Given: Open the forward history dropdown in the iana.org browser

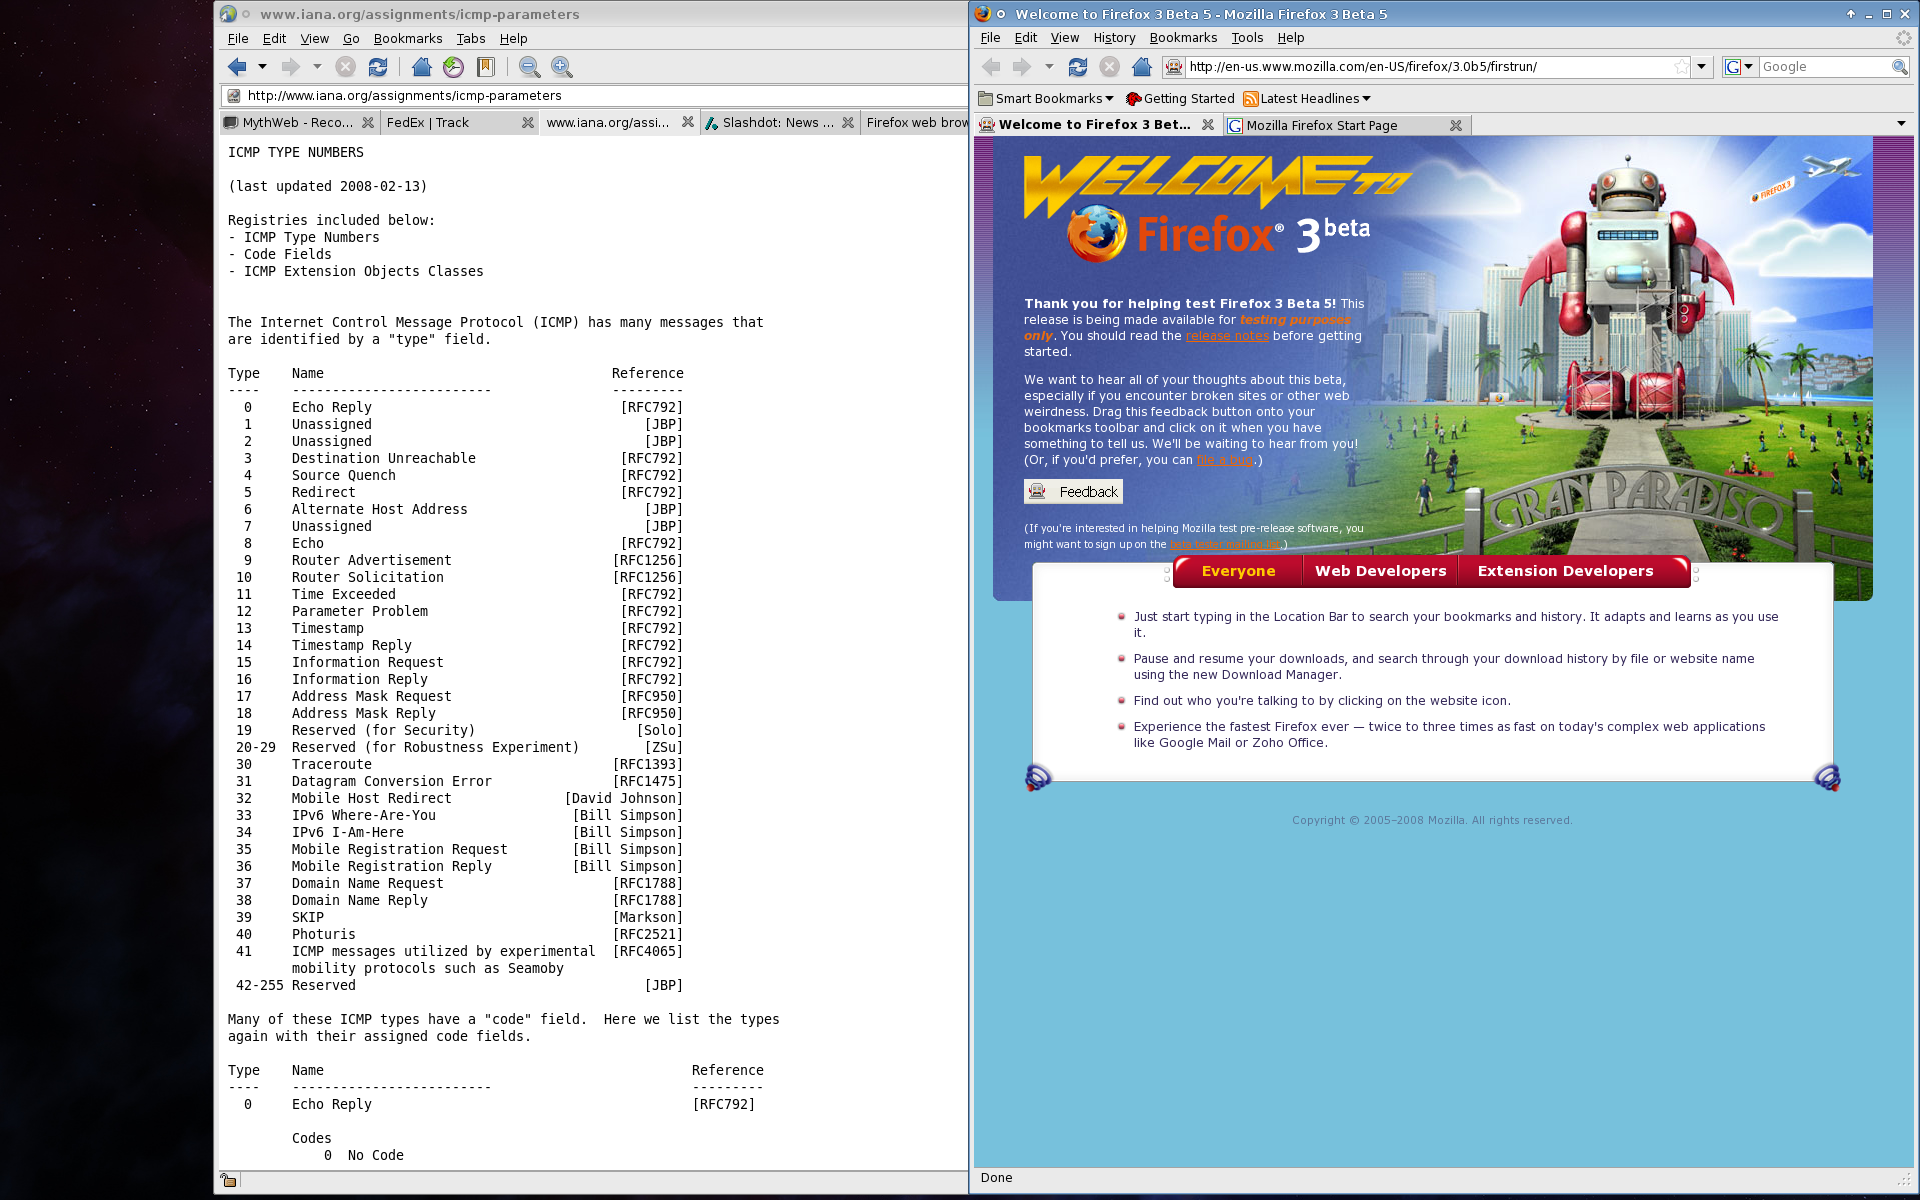Looking at the screenshot, I should point(317,67).
